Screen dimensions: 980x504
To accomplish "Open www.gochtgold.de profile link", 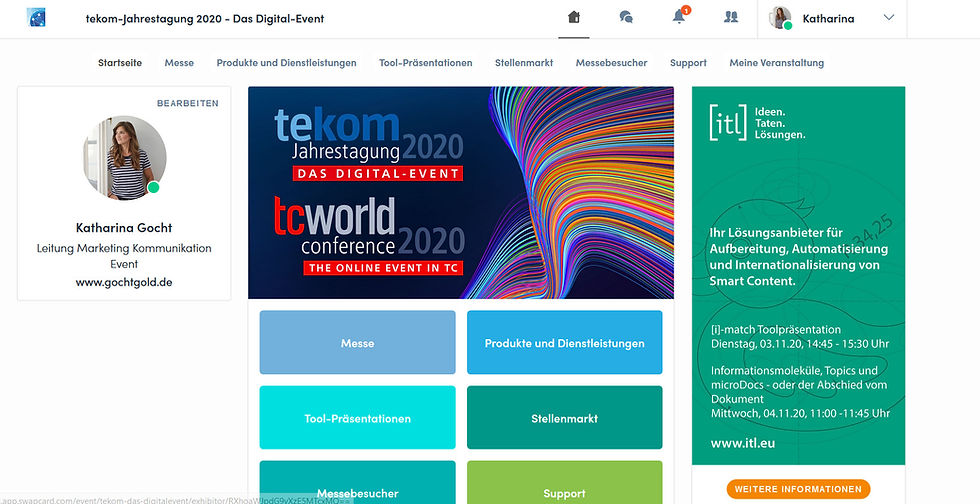I will 124,282.
